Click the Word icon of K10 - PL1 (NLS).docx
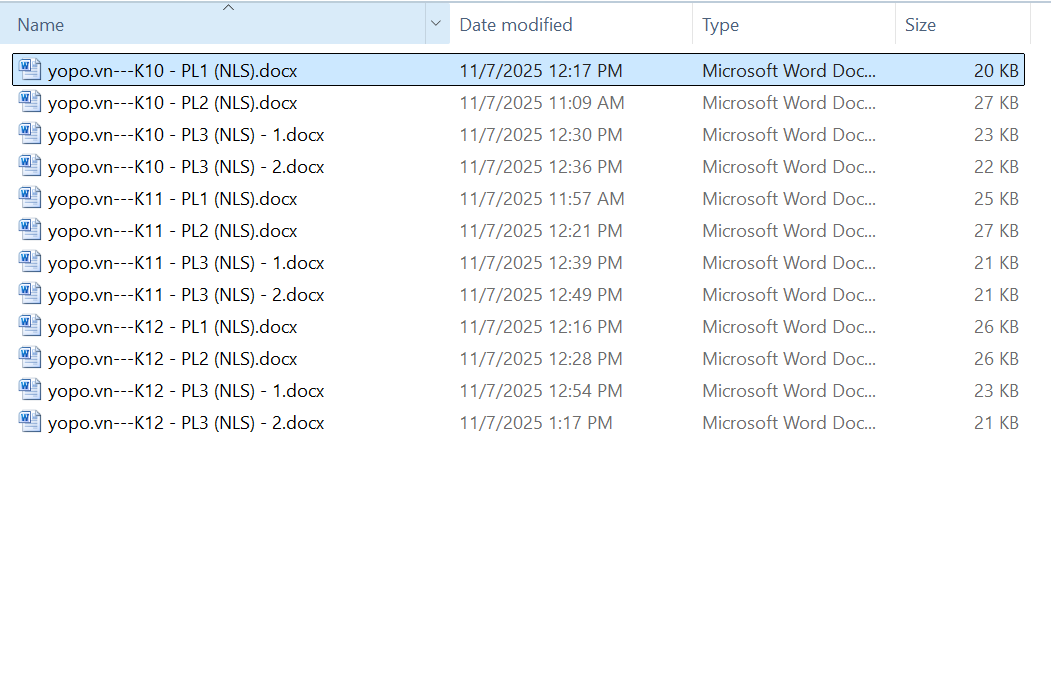1051x673 pixels. pos(30,71)
